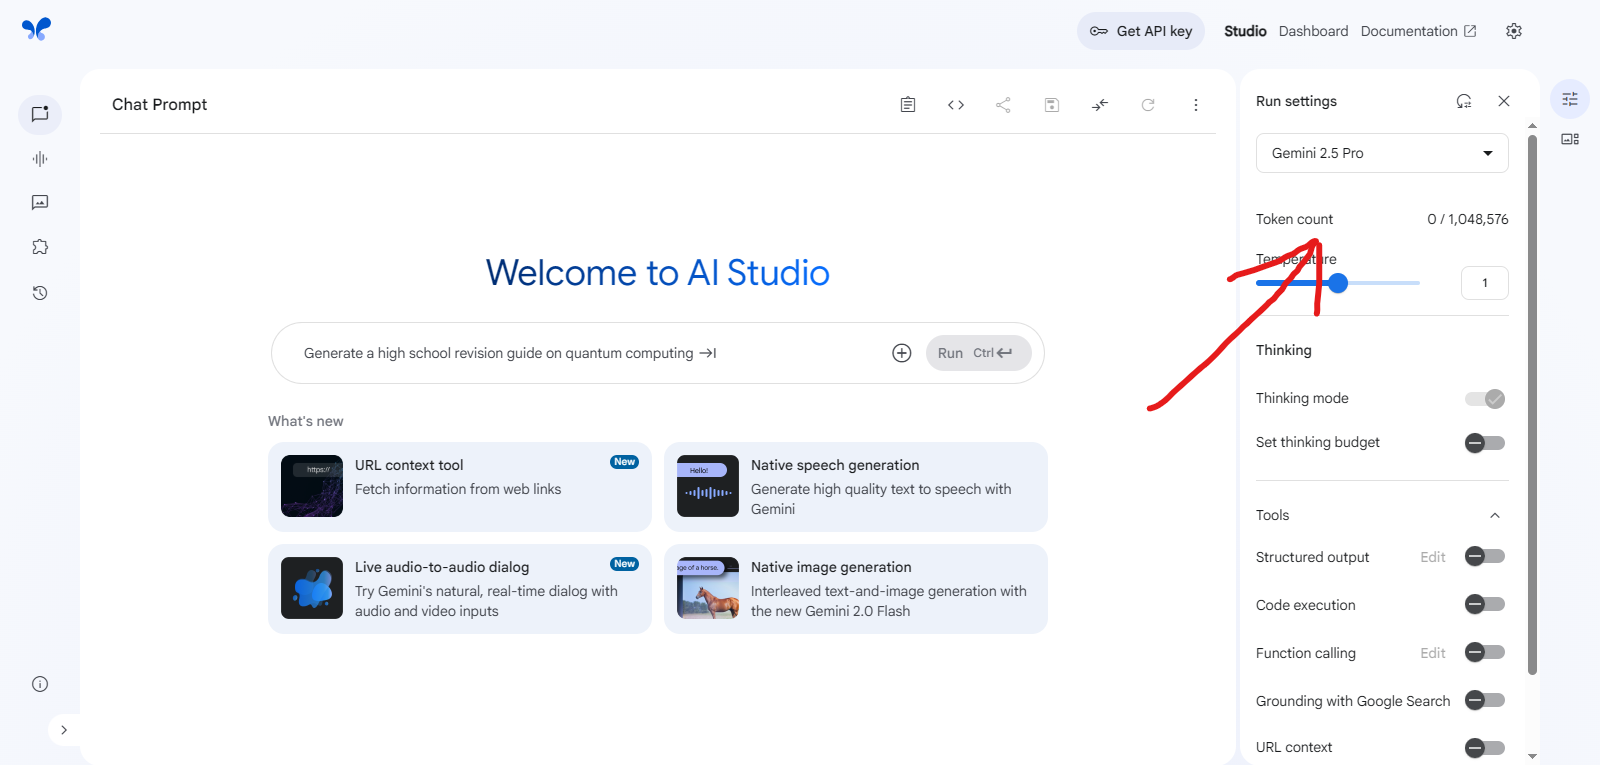Click the Clear chat refresh icon
This screenshot has height=765, width=1600.
click(x=1148, y=105)
